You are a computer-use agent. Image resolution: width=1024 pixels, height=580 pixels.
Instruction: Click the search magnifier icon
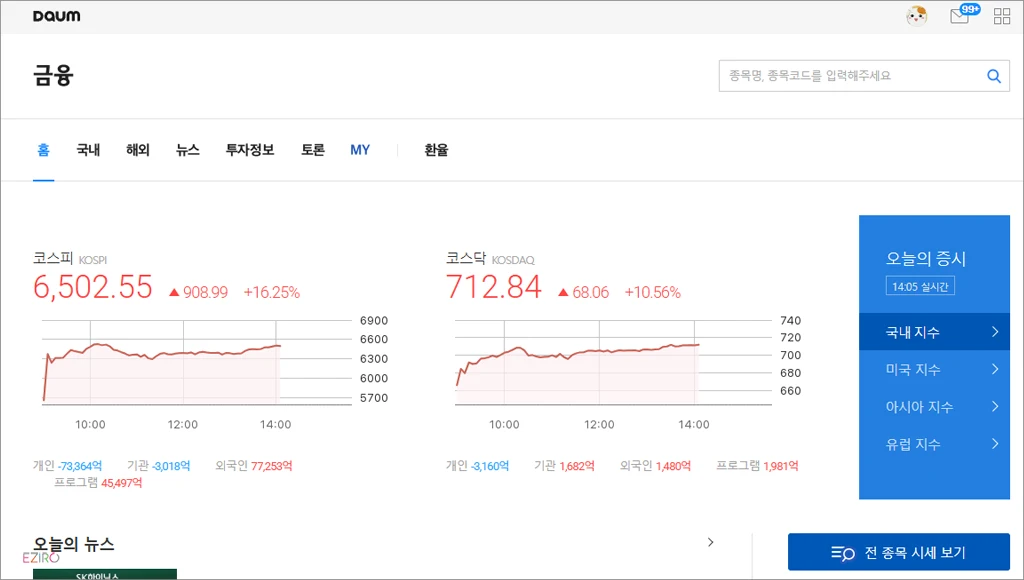coord(994,76)
